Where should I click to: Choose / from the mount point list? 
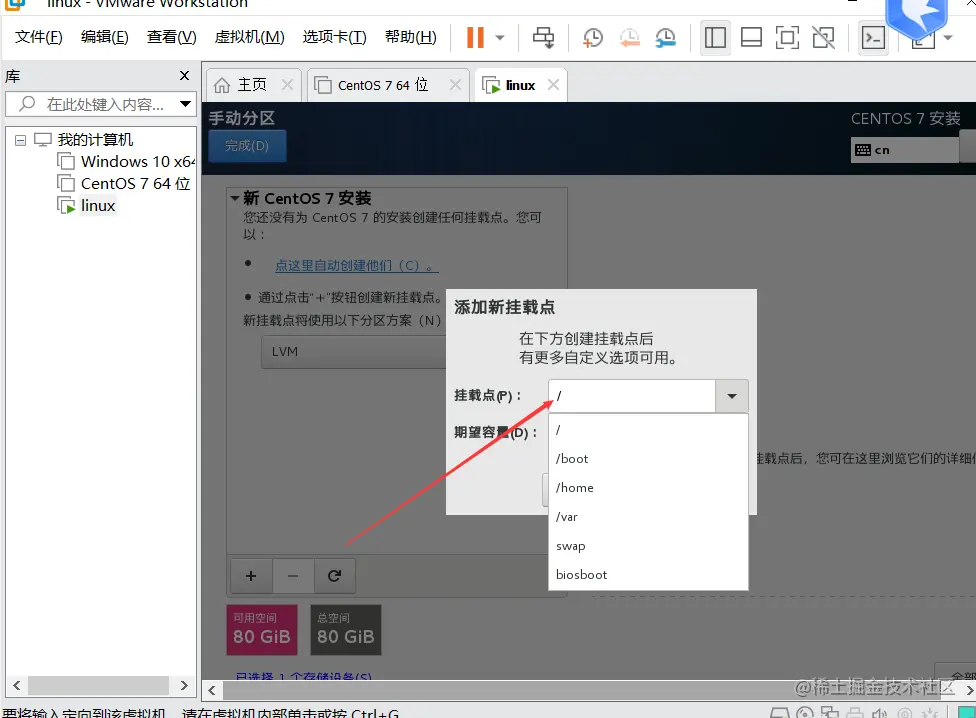point(647,429)
